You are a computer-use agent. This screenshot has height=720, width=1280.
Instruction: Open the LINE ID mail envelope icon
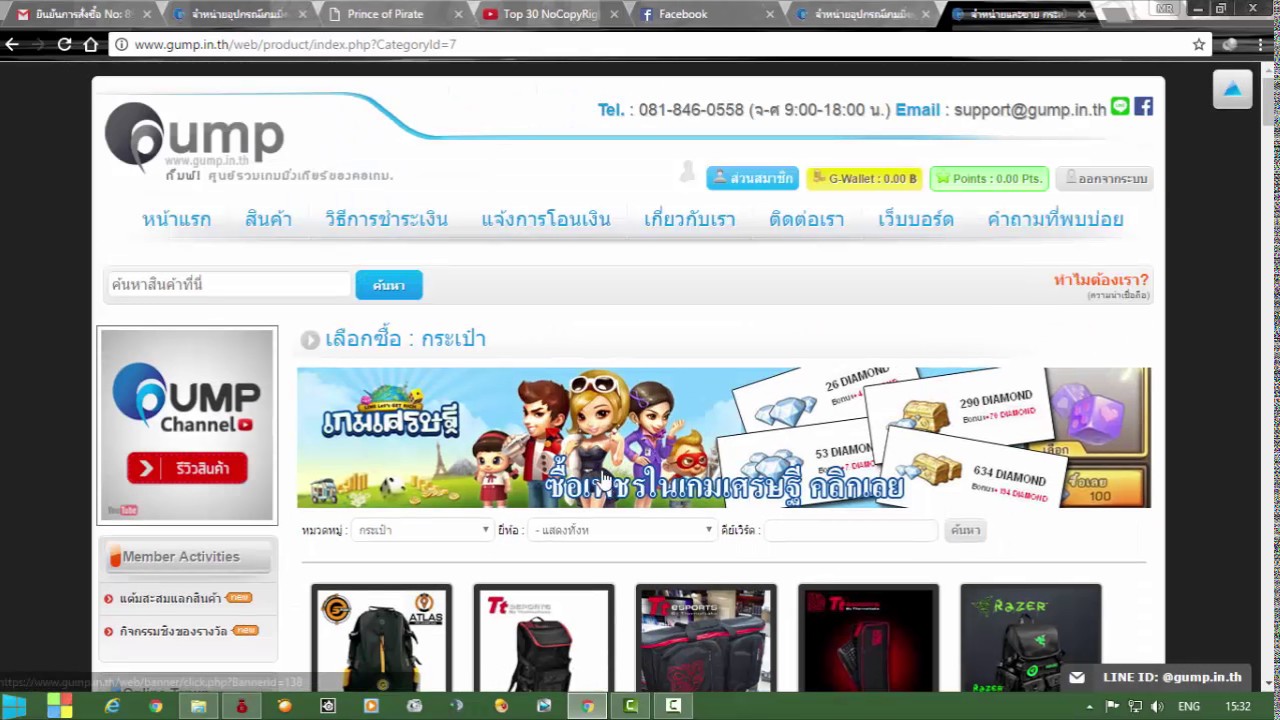[x=1077, y=677]
